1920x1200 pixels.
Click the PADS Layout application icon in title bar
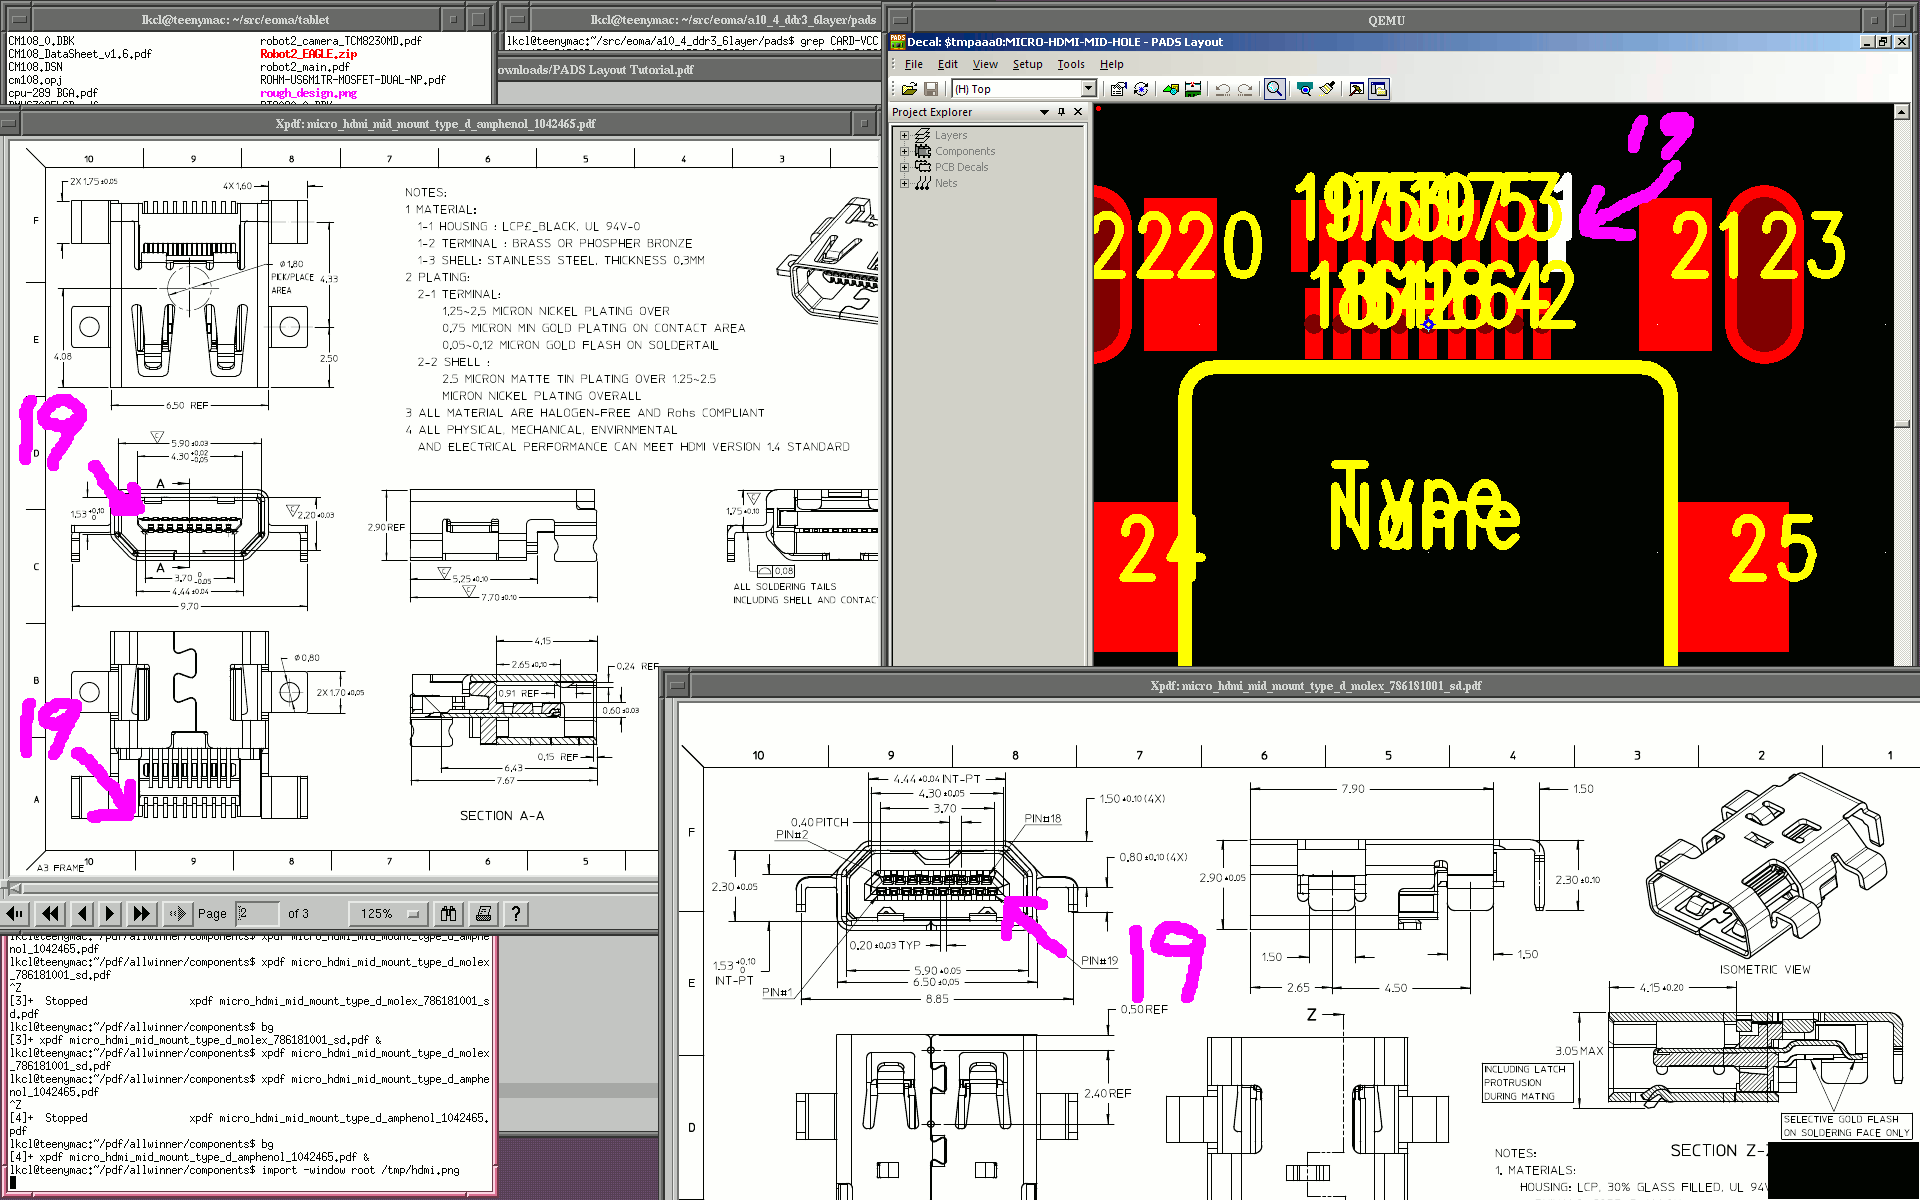[897, 42]
